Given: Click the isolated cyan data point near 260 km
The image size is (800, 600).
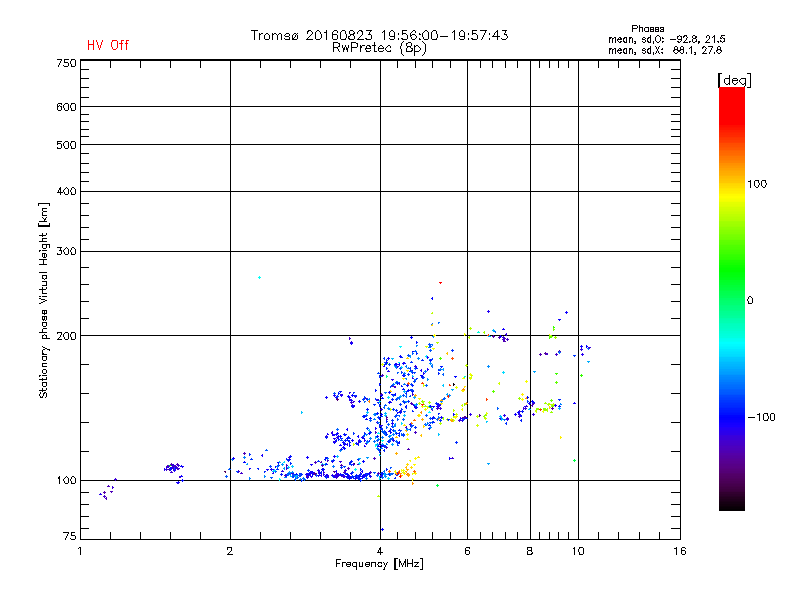Looking at the screenshot, I should [x=260, y=278].
